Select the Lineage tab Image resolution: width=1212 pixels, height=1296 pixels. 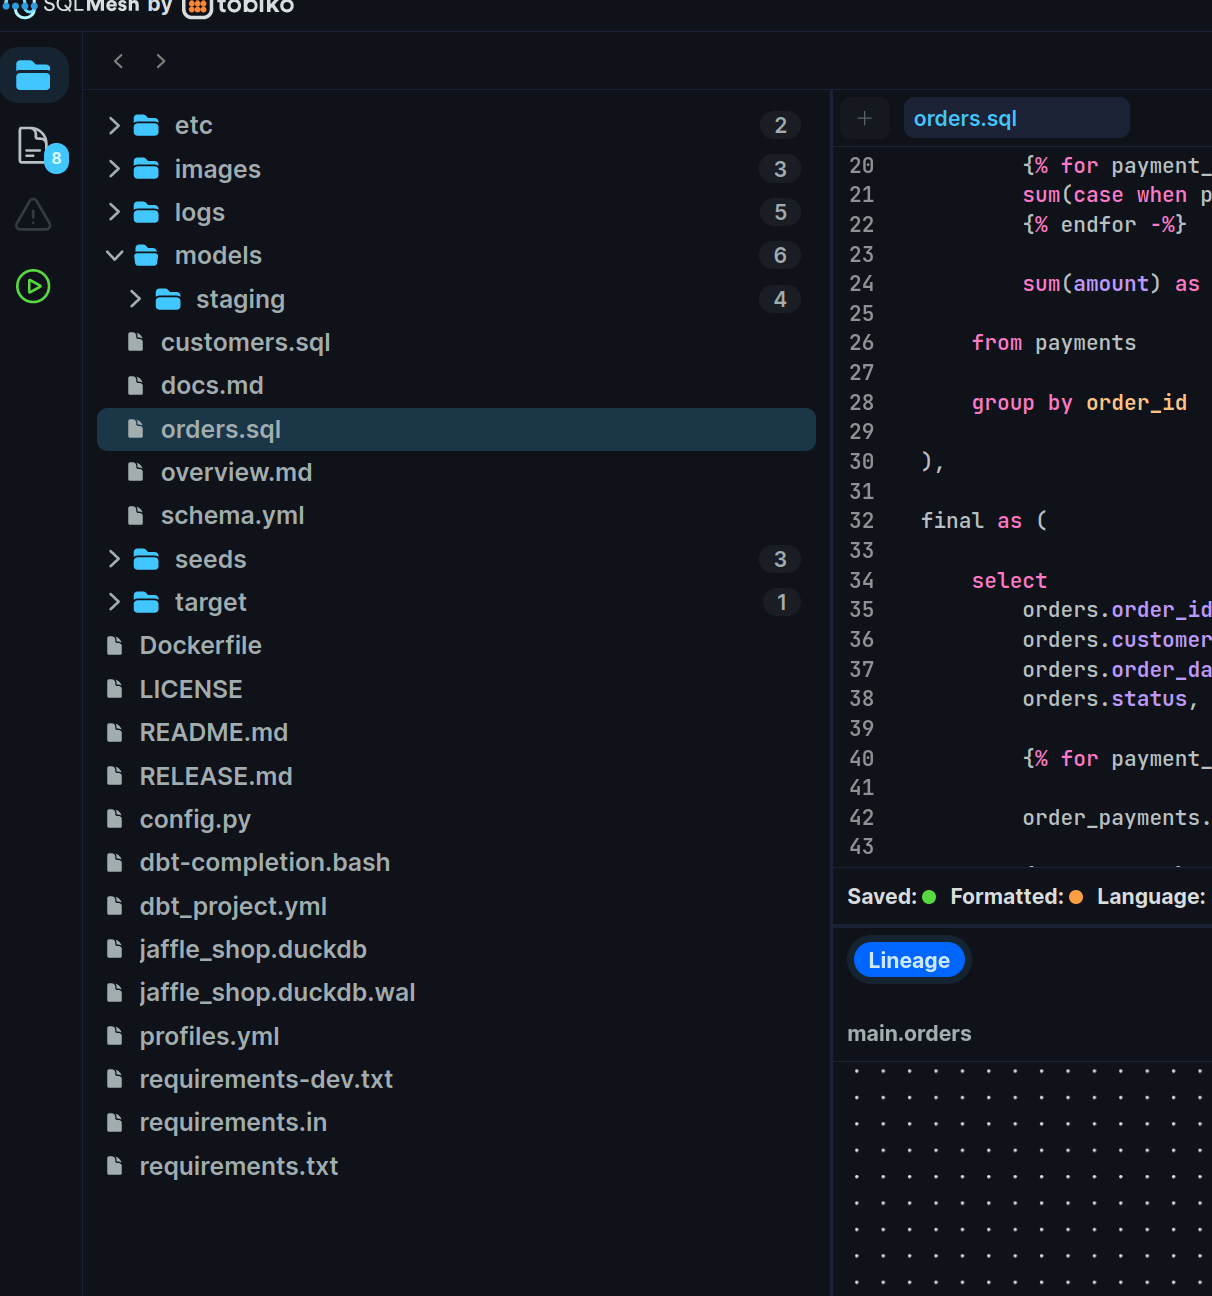point(909,960)
